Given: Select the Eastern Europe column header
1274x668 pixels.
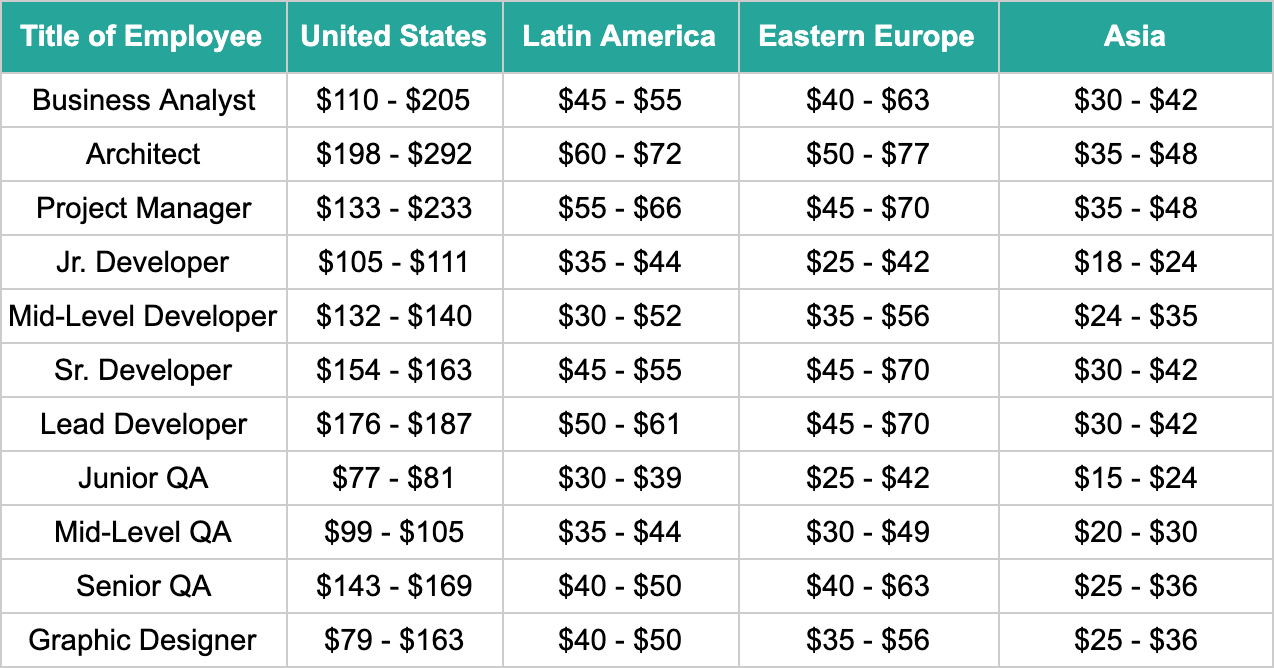Looking at the screenshot, I should 867,37.
